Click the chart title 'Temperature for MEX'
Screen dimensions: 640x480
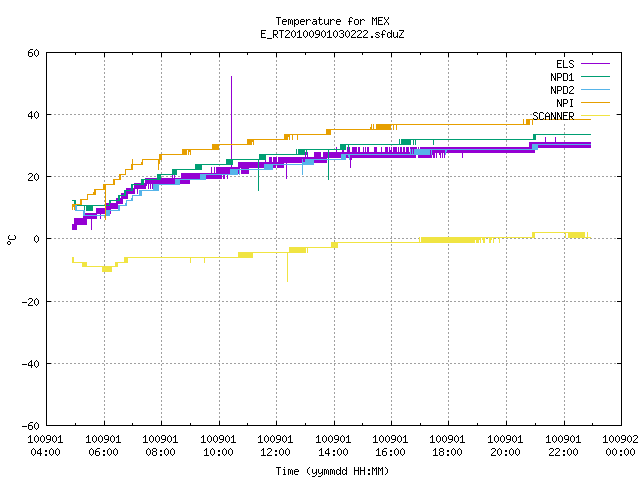click(332, 21)
